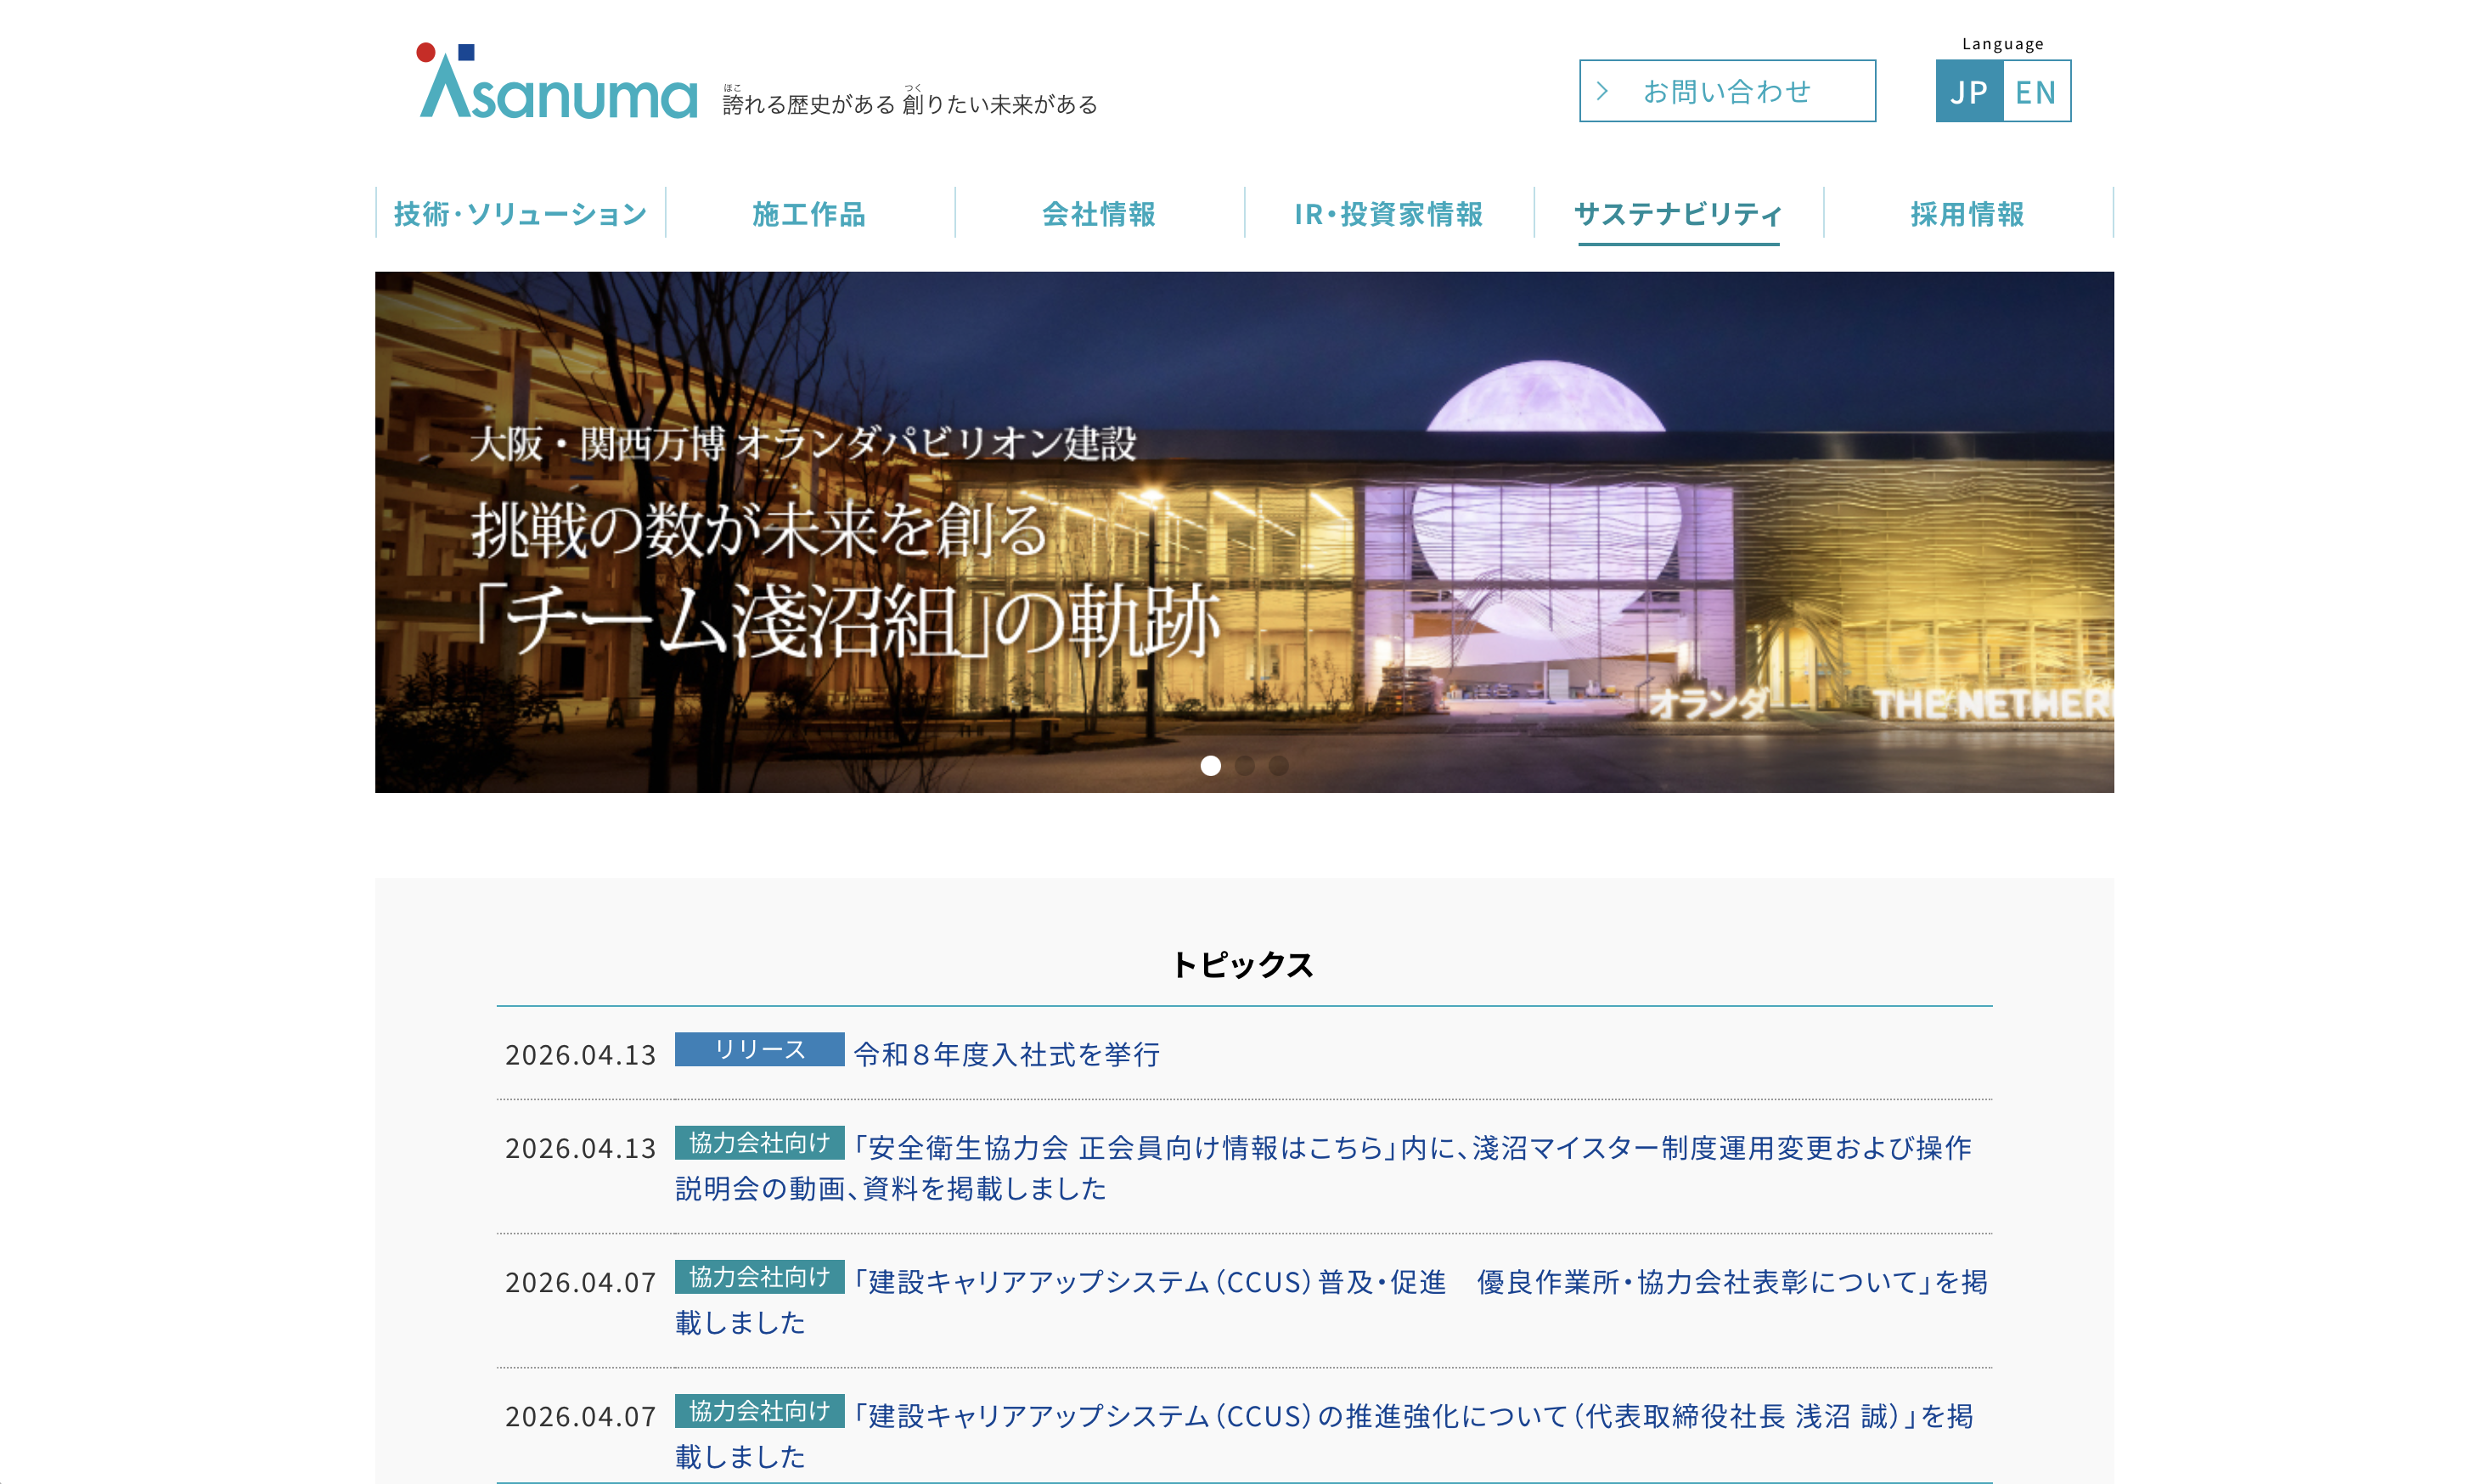Show the third carousel slide dot

click(x=1278, y=766)
